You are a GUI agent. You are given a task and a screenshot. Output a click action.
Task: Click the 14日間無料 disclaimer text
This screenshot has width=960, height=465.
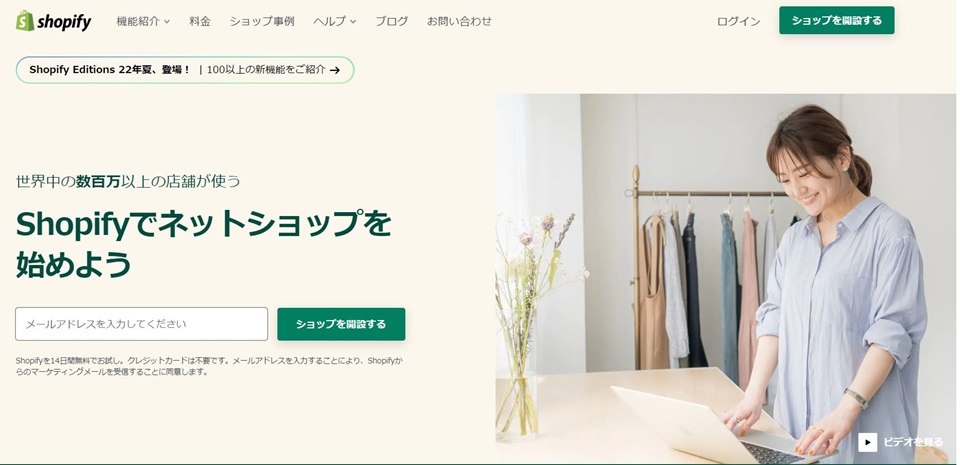click(x=210, y=366)
